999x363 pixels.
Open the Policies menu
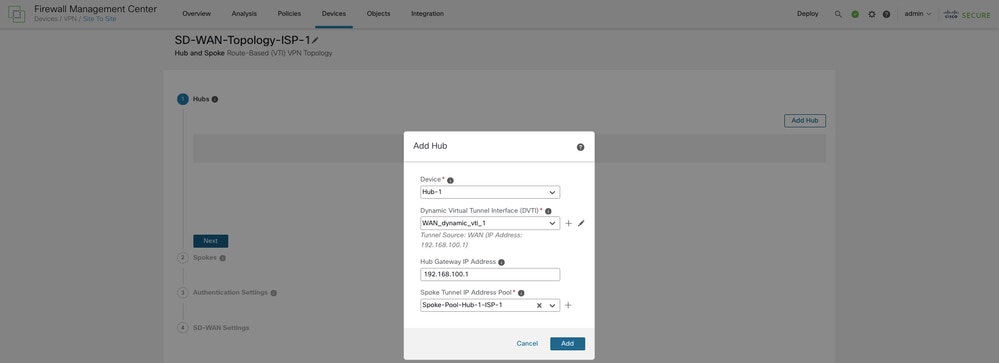click(x=289, y=14)
